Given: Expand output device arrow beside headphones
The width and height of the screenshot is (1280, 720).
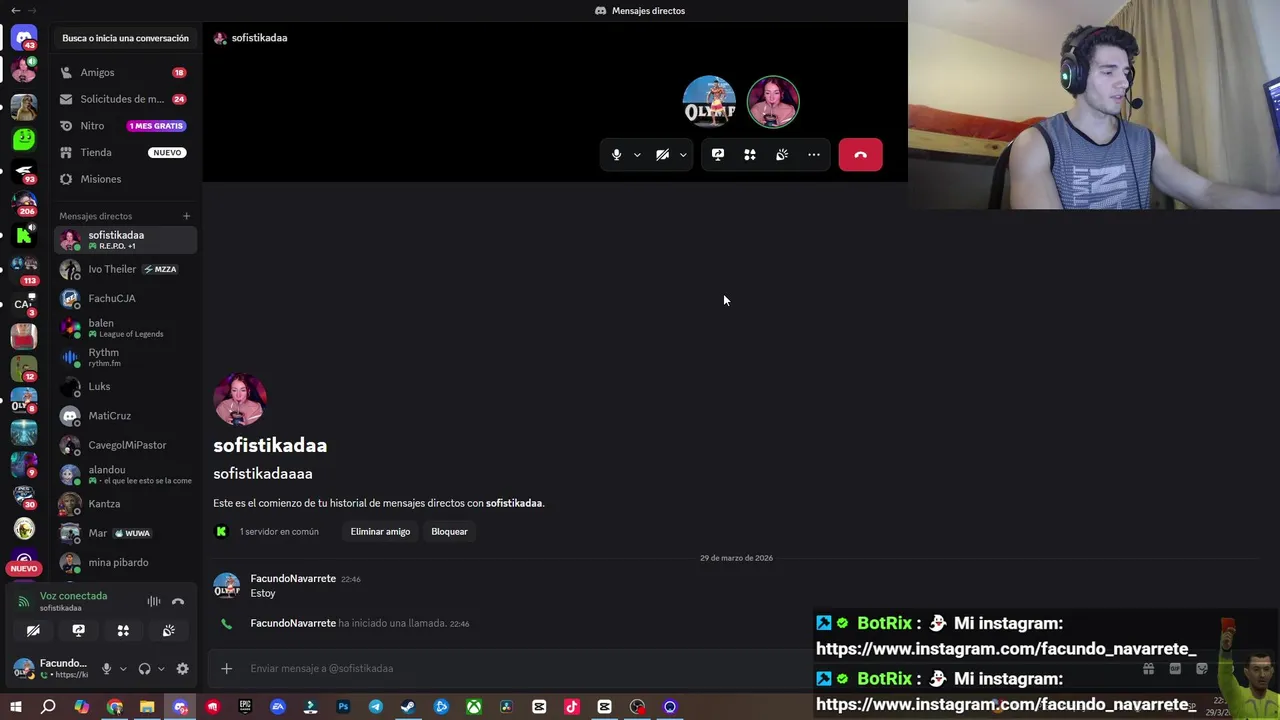Looking at the screenshot, I should click(161, 668).
